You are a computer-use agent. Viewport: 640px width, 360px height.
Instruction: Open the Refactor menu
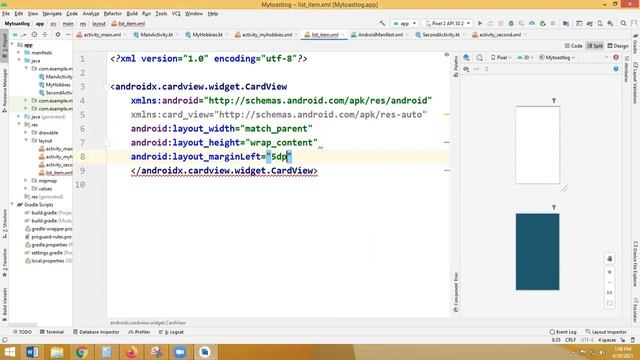[113, 13]
